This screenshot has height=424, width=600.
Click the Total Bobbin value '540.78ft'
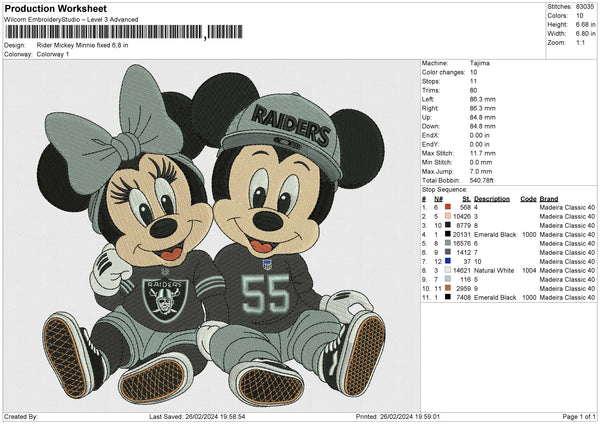pyautogui.click(x=482, y=180)
